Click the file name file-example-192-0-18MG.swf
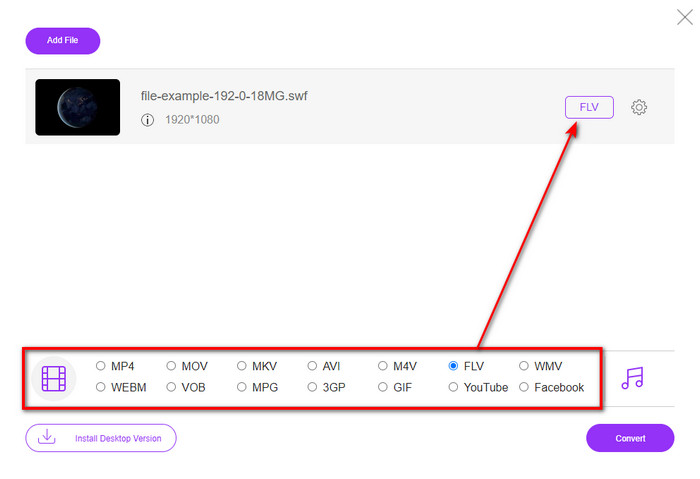Viewport: 700px width, 479px height. tap(224, 96)
